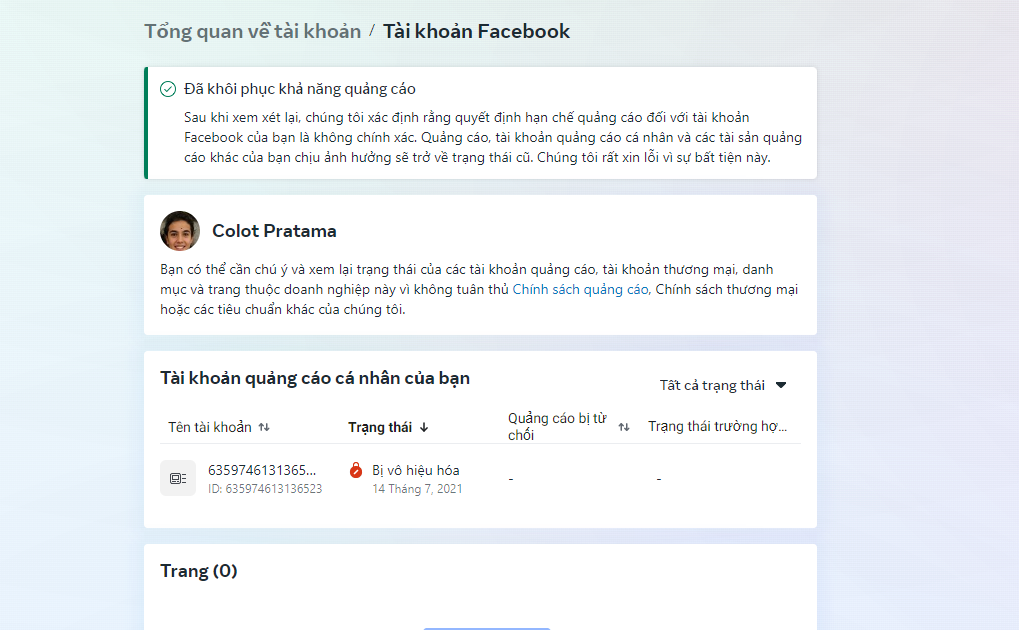Open ad account 6359746131365...
Viewport: 1019px width, 630px height.
262,470
